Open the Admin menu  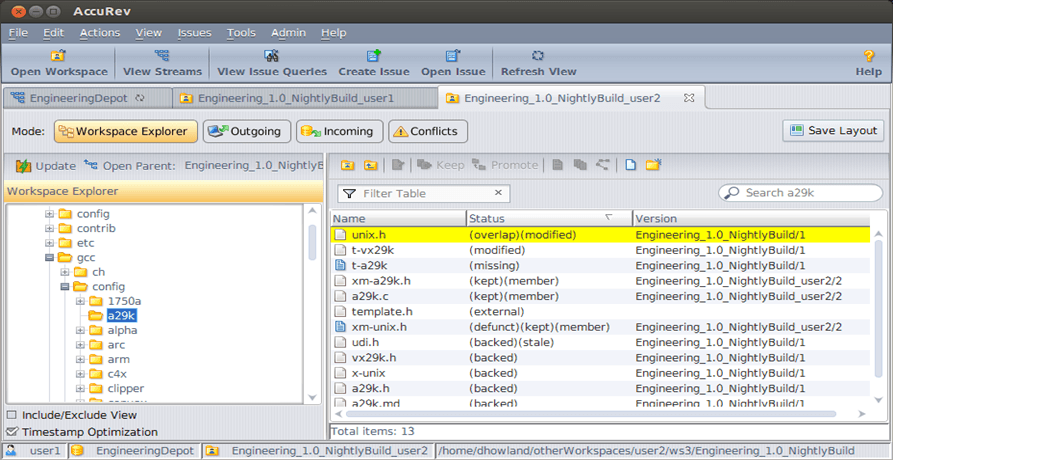288,32
